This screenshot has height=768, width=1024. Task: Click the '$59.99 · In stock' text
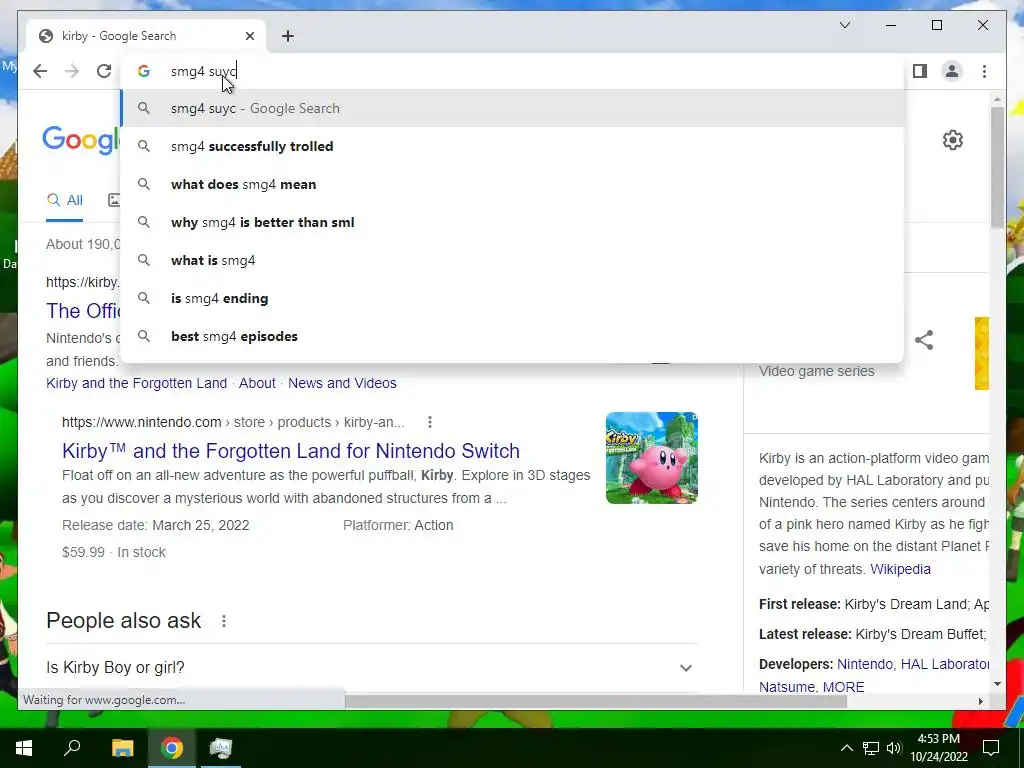point(114,552)
